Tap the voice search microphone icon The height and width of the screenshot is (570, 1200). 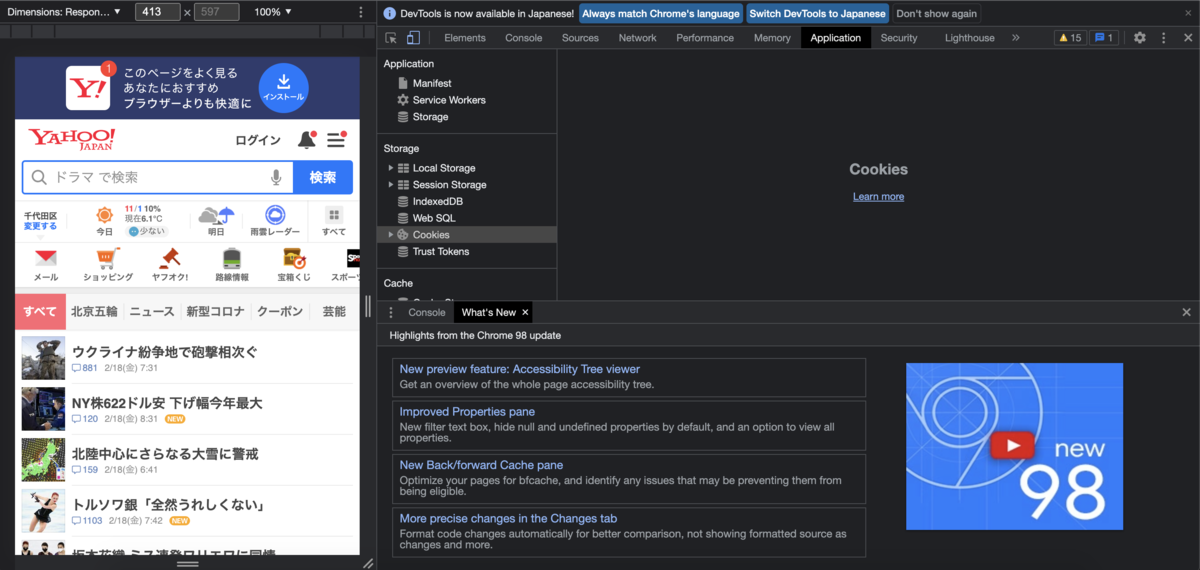(276, 177)
